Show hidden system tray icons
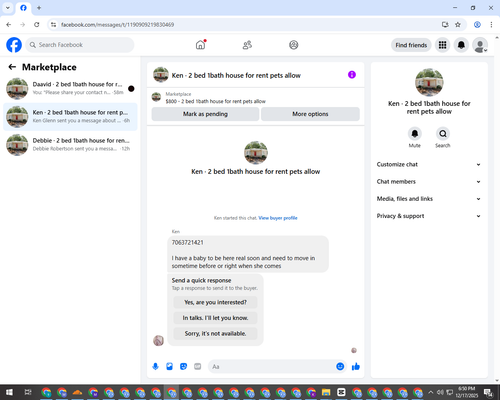Screen dimensions: 500x400 [430, 392]
